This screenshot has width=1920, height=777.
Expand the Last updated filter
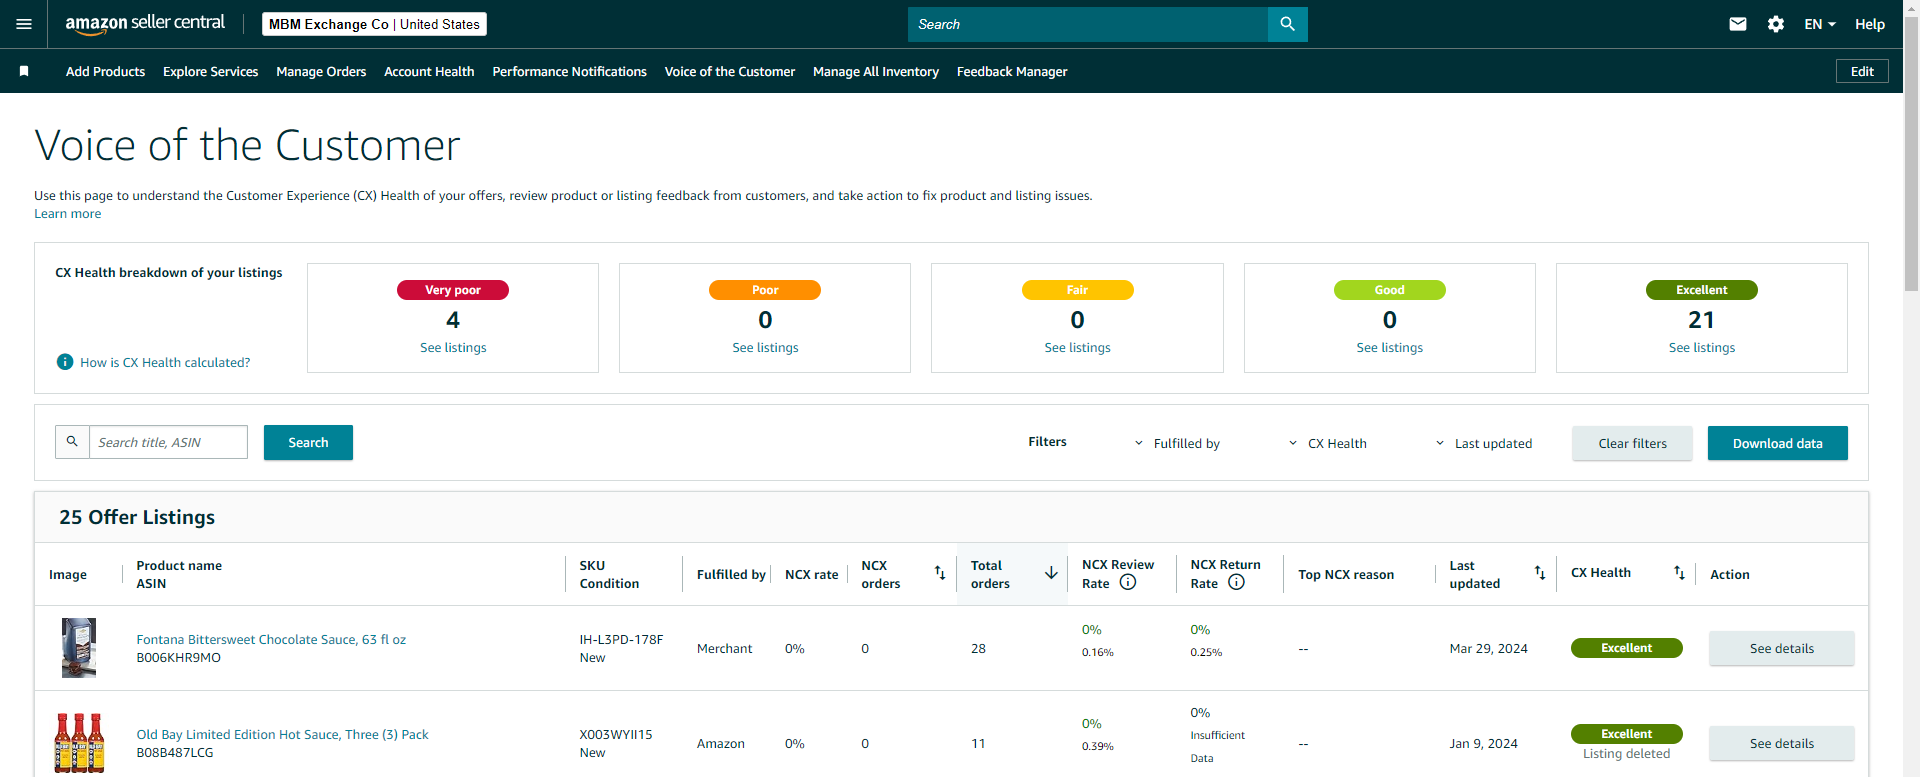pos(1483,443)
